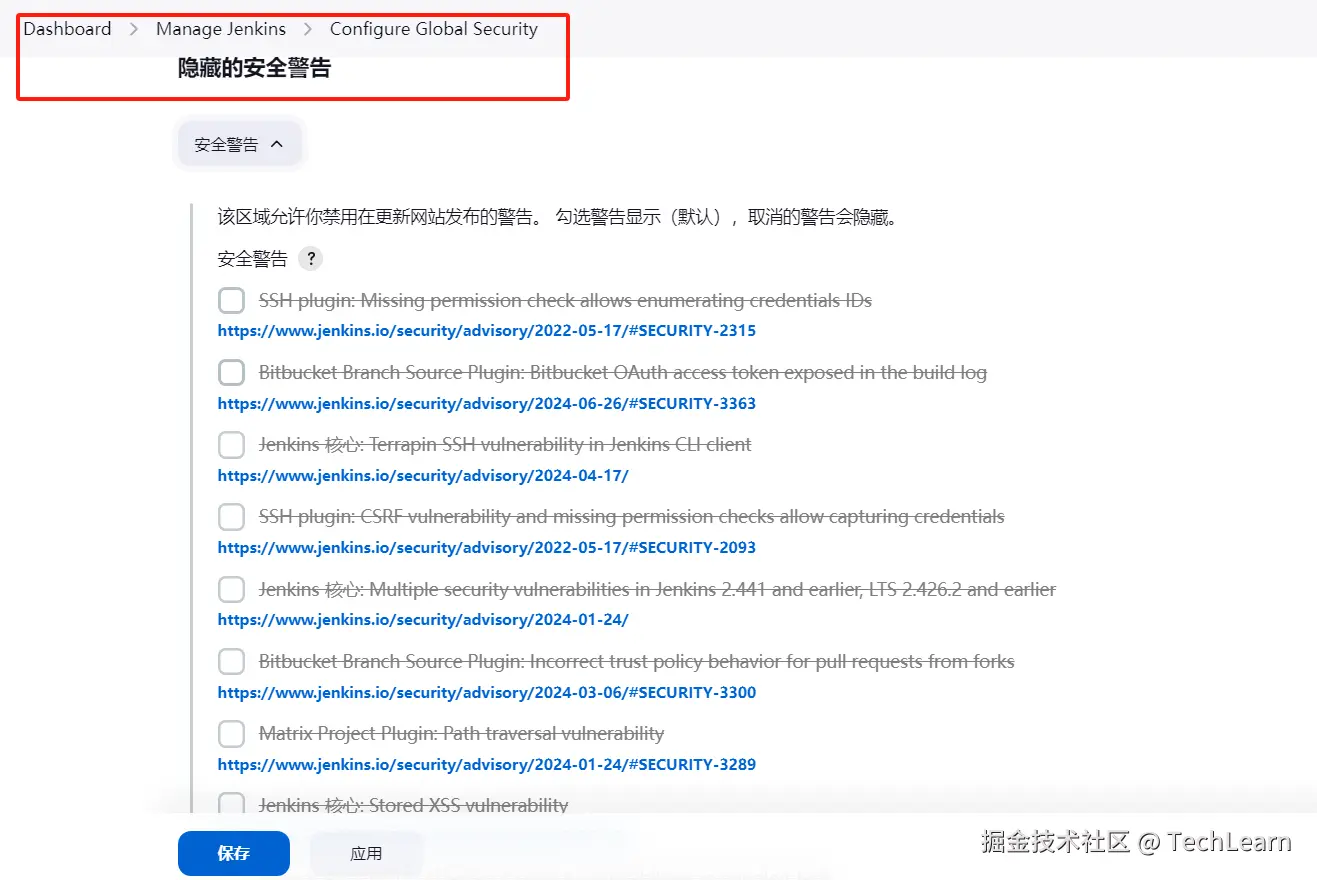Open advisory link SECURITY-3300
This screenshot has width=1317, height=880.
tap(487, 693)
